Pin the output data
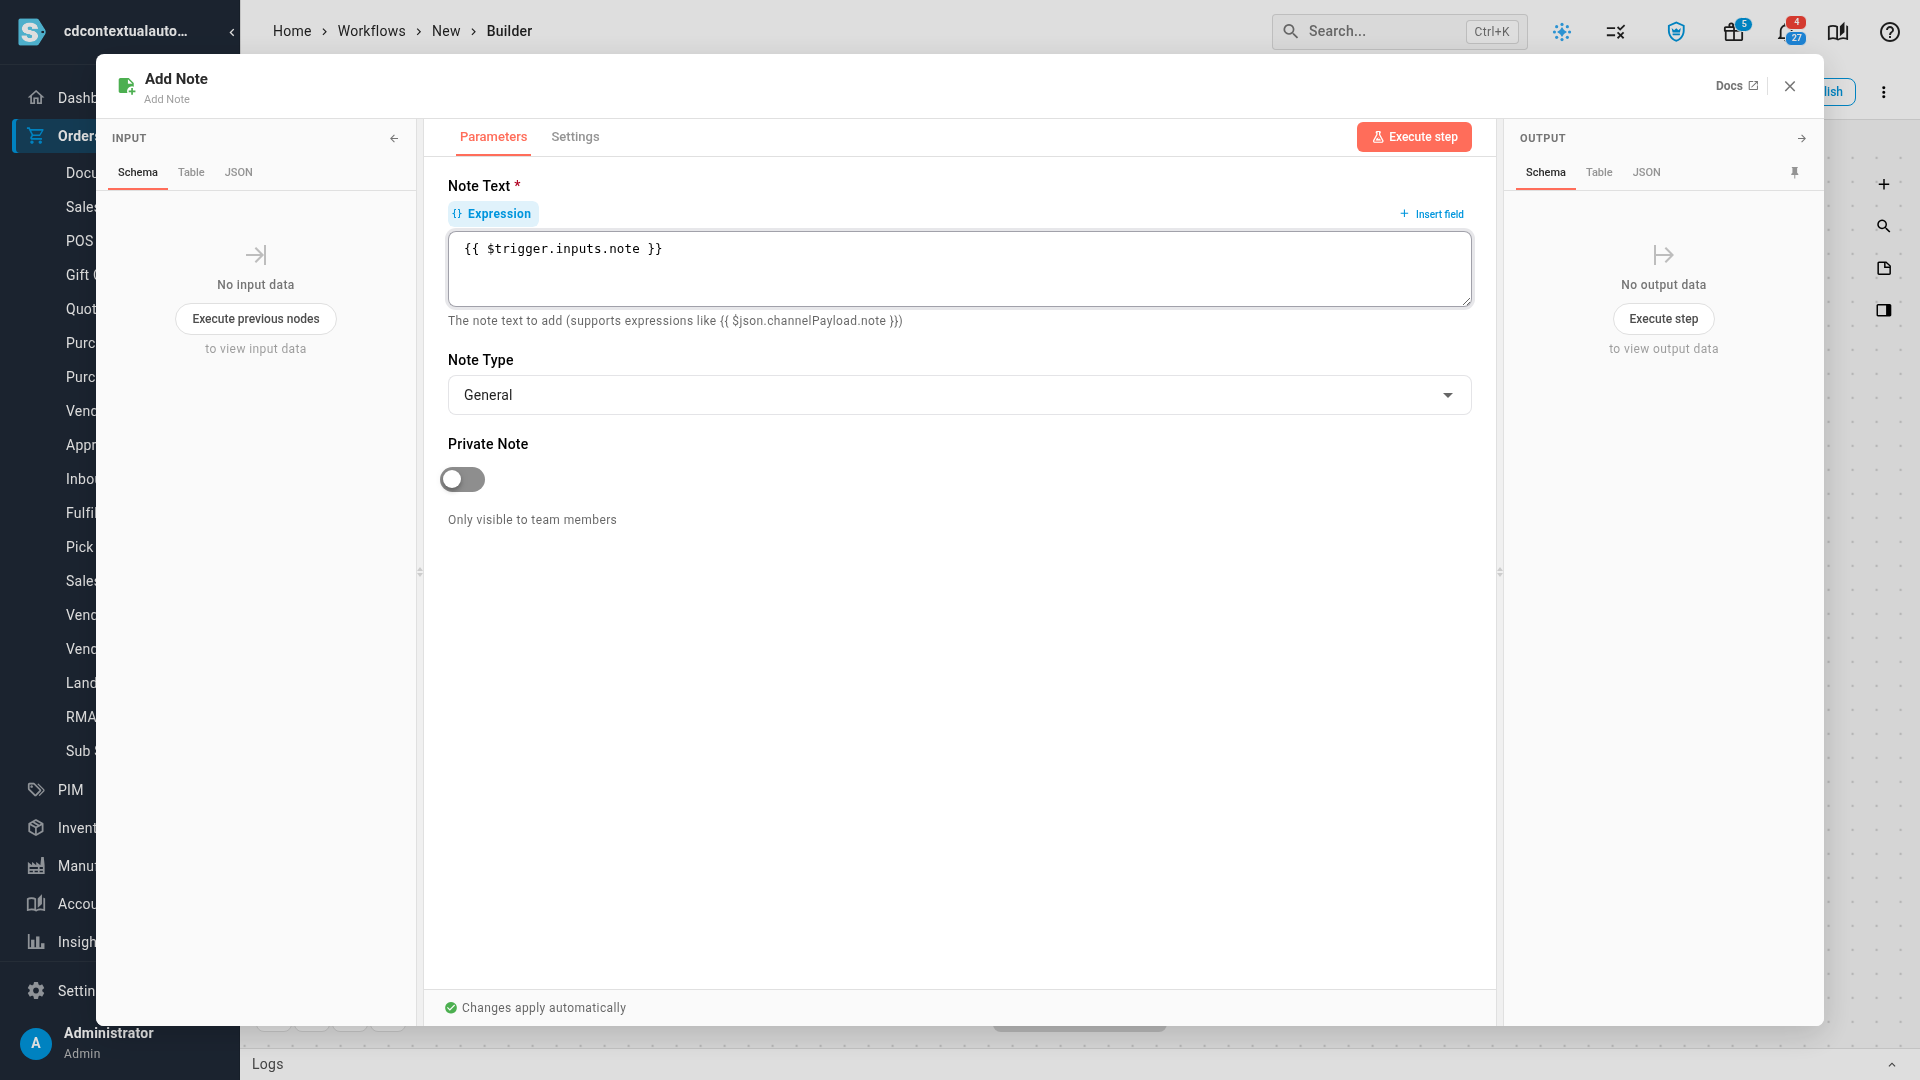The image size is (1920, 1080). 1794,172
